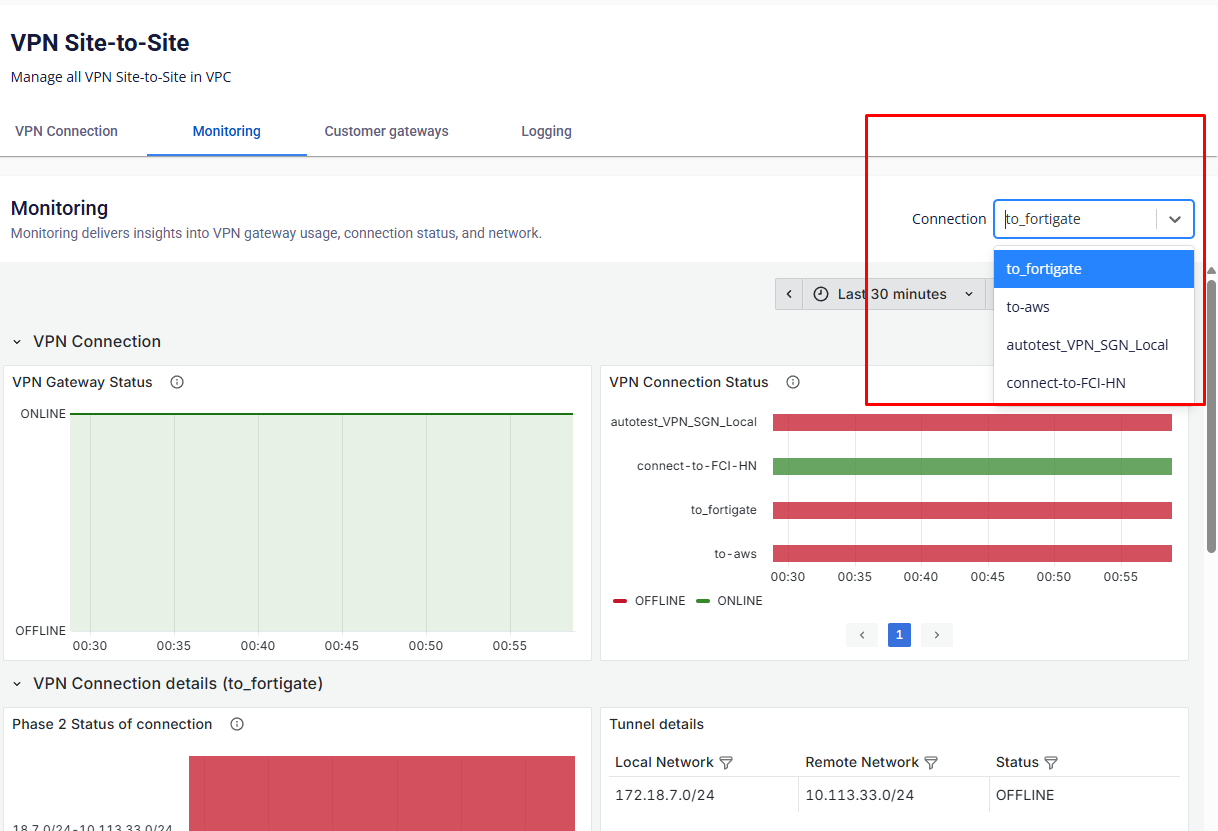Click info icon beside VPN Connection Status
Viewport: 1218px width, 831px height.
pyautogui.click(x=793, y=382)
